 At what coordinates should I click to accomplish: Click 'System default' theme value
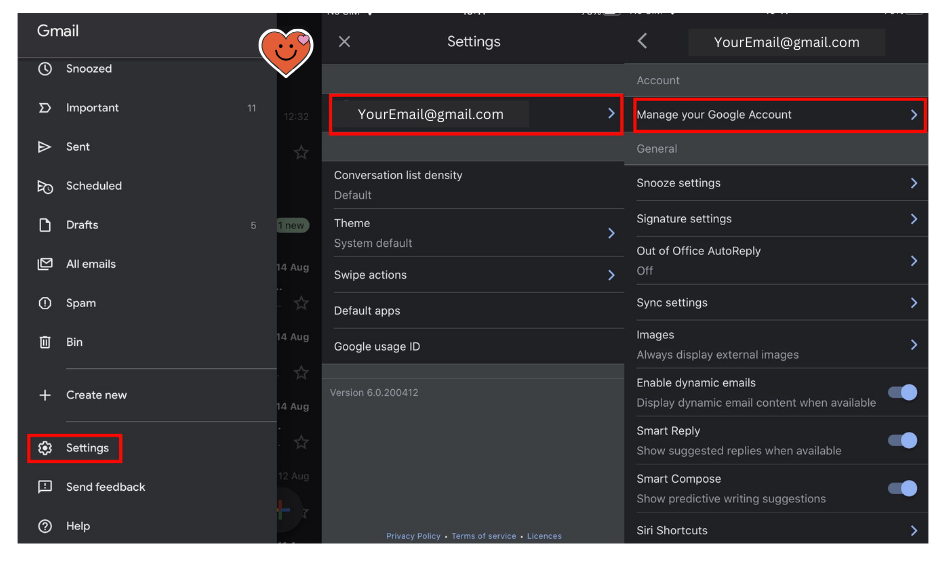373,243
